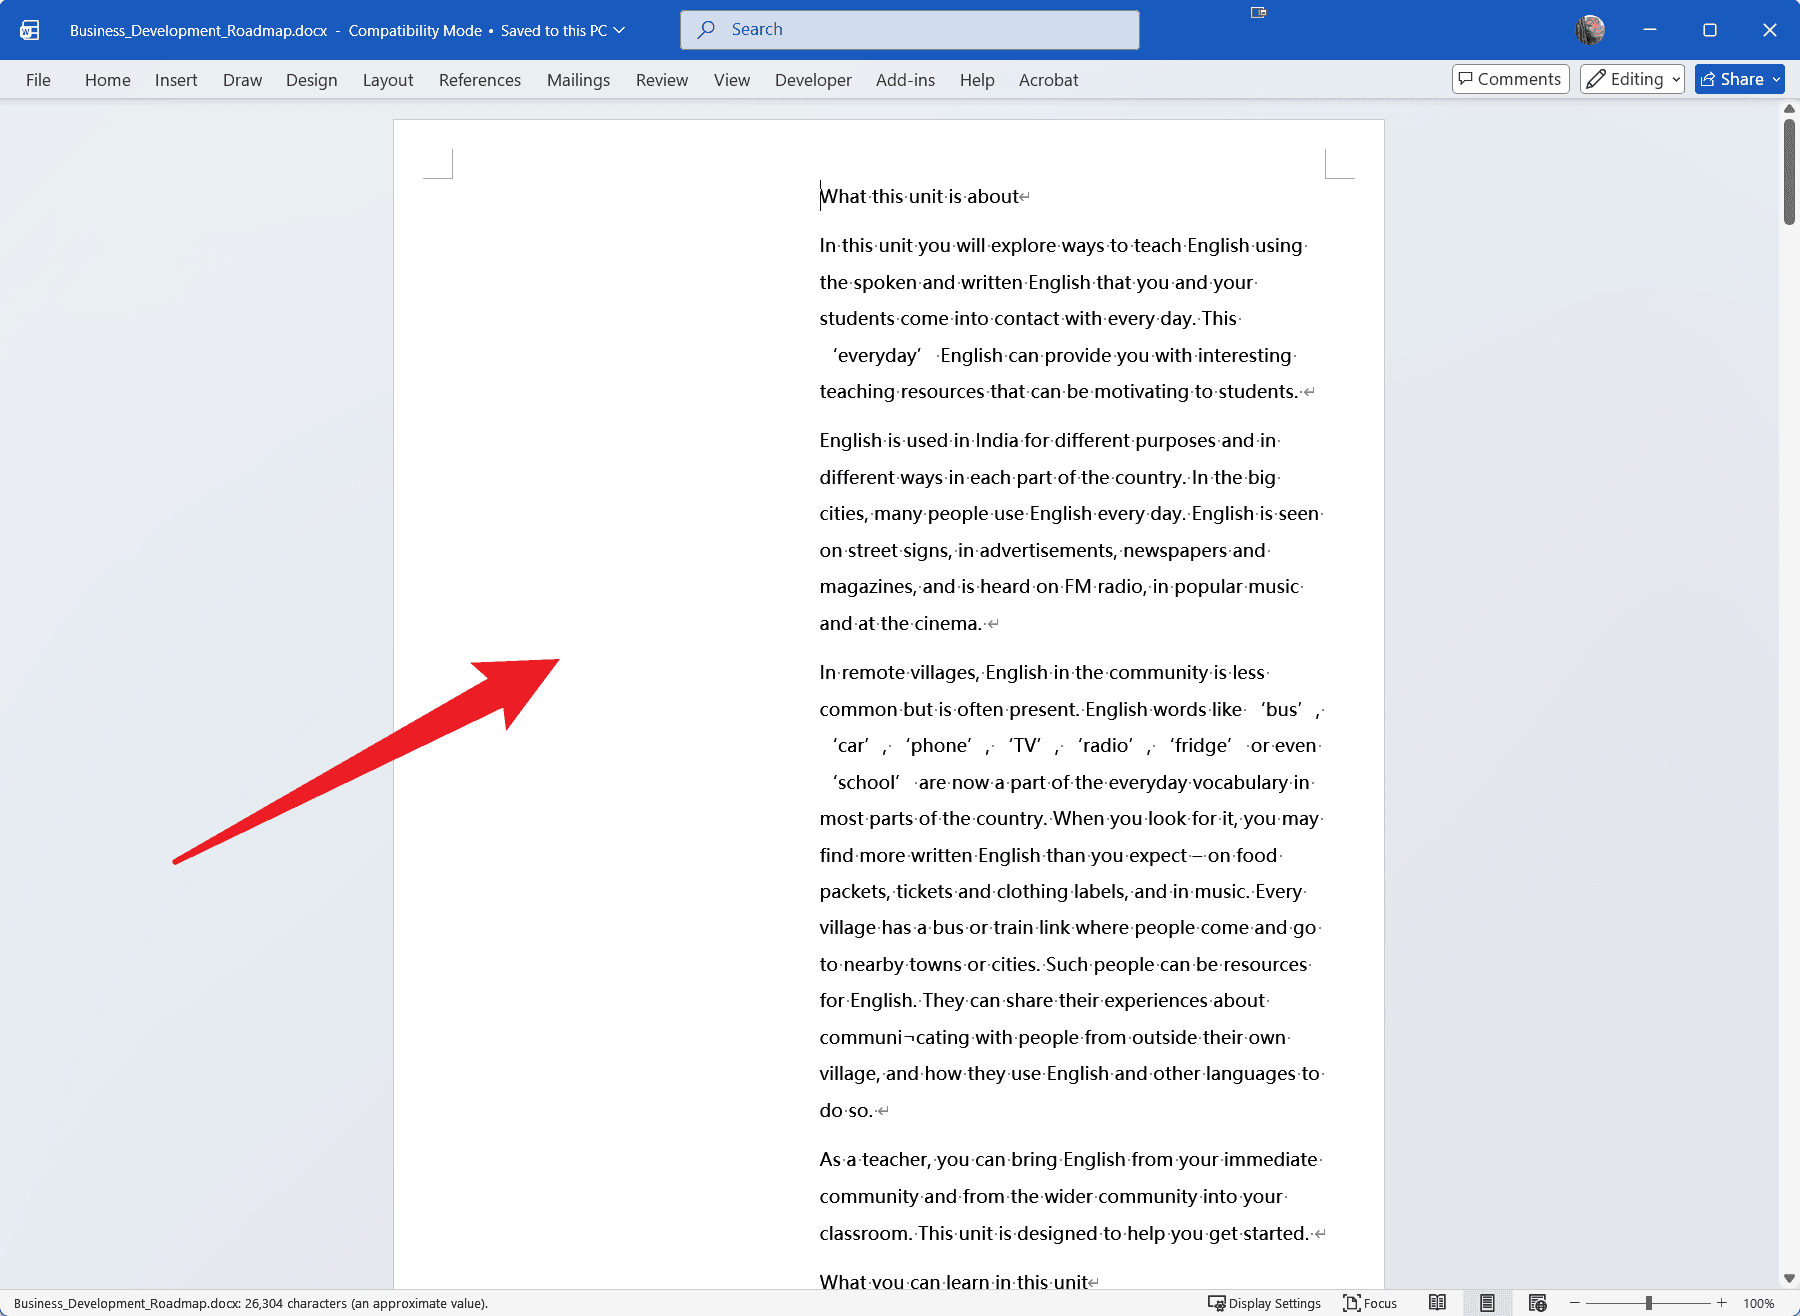The height and width of the screenshot is (1316, 1800).
Task: Click the scroll up arrow
Action: pos(1789,108)
